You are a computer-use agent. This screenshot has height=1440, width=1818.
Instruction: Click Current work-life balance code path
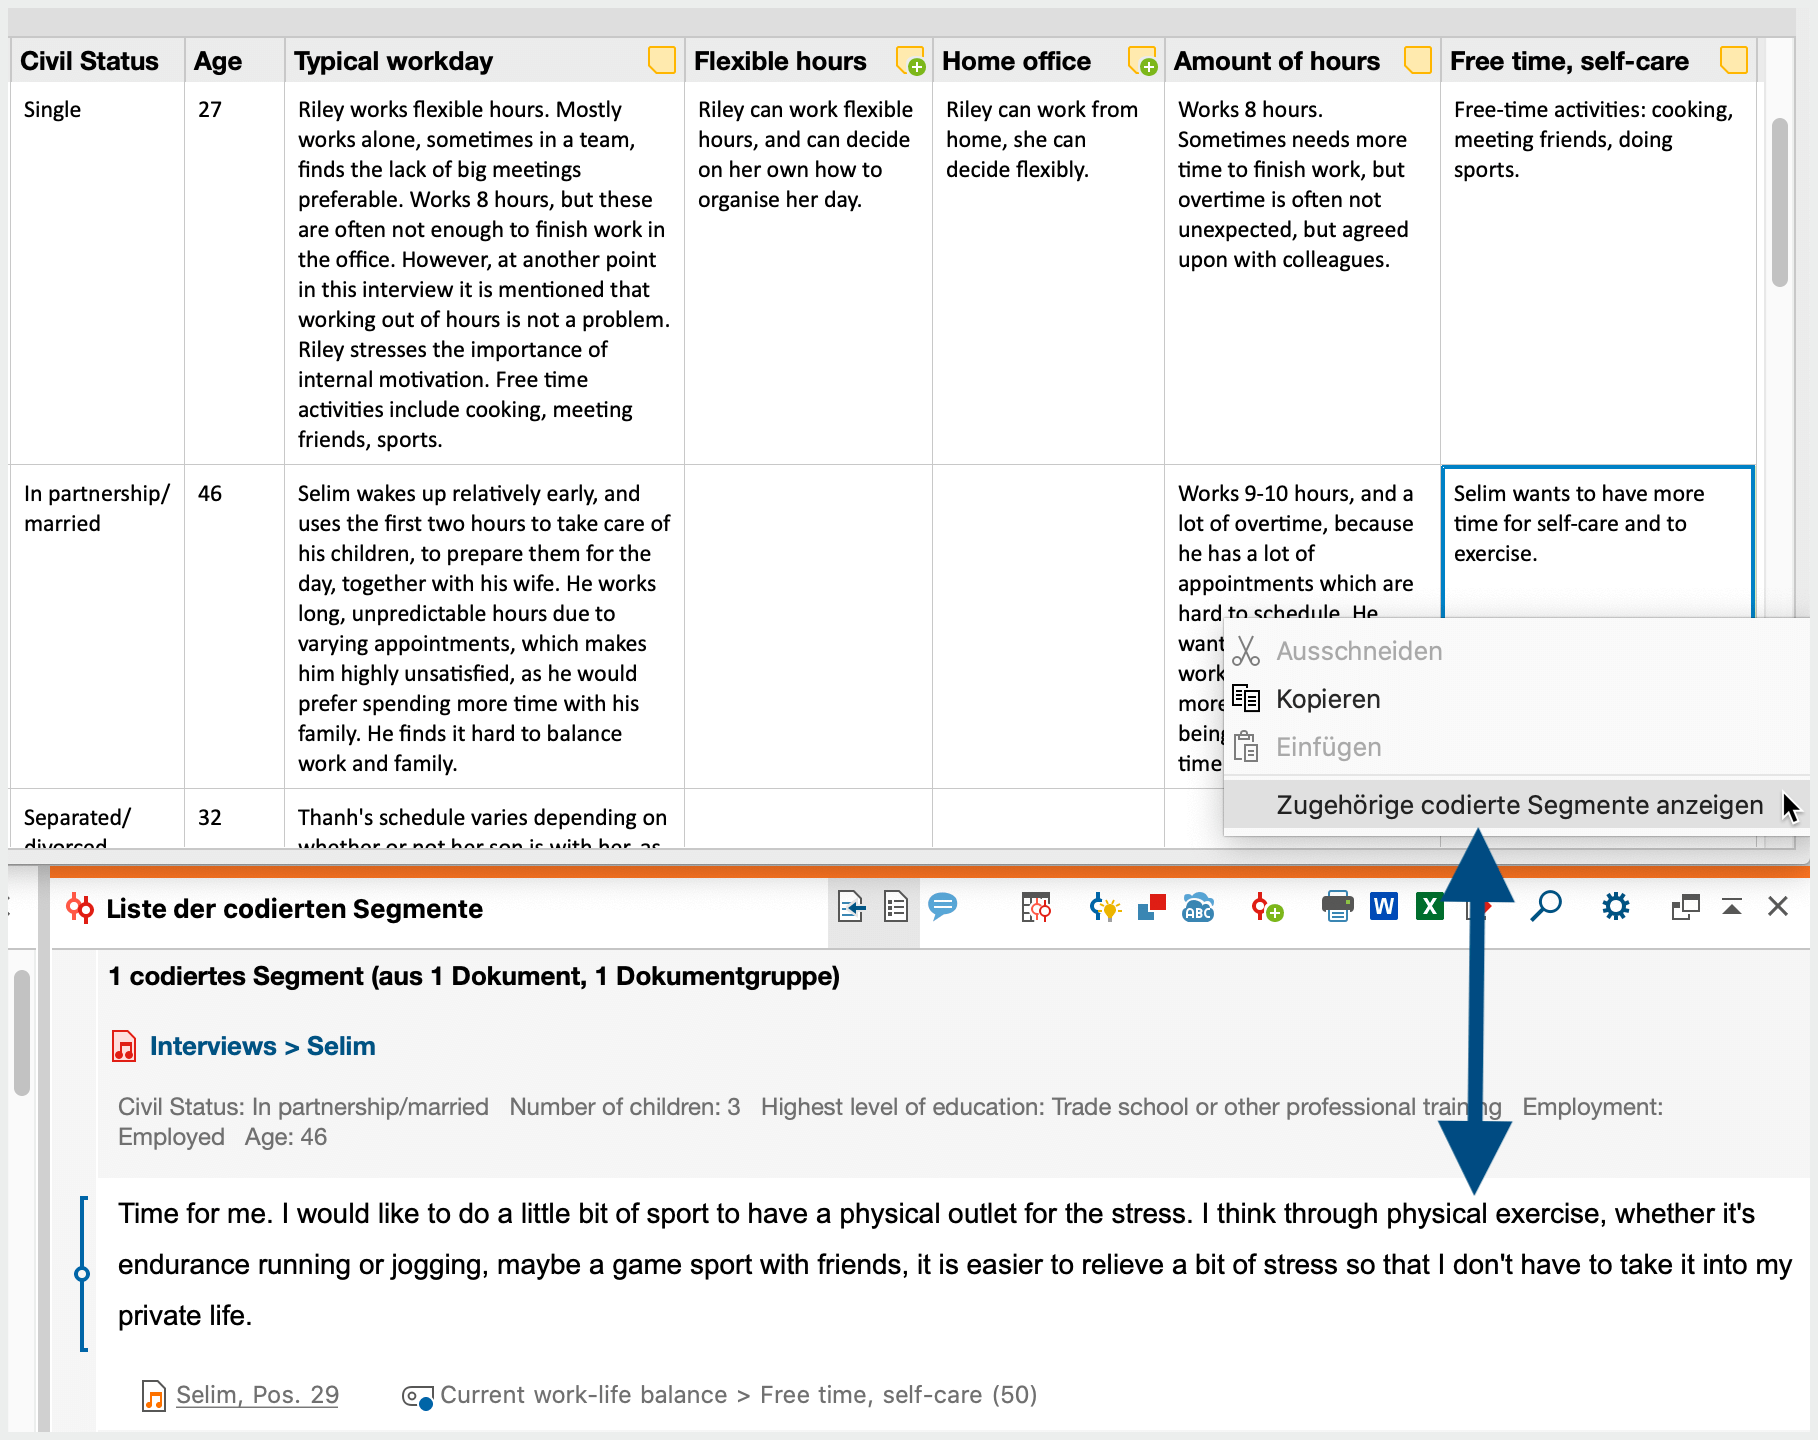[x=738, y=1395]
